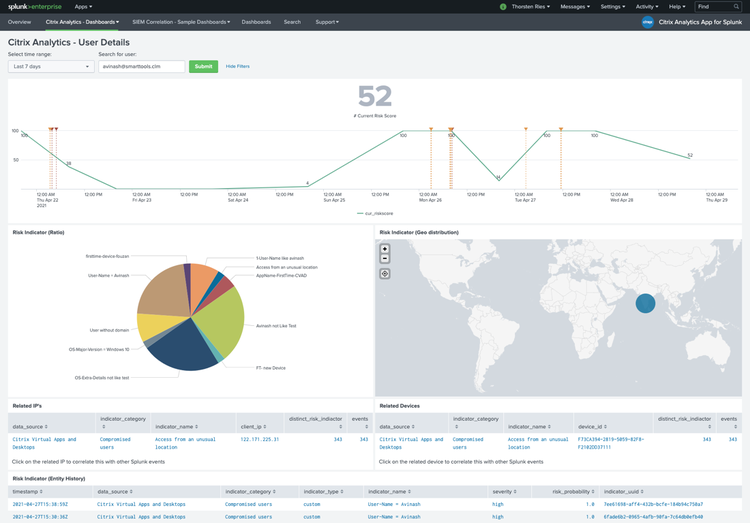This screenshot has height=523, width=750.
Task: Open the Support nav dropdown
Action: click(x=327, y=22)
